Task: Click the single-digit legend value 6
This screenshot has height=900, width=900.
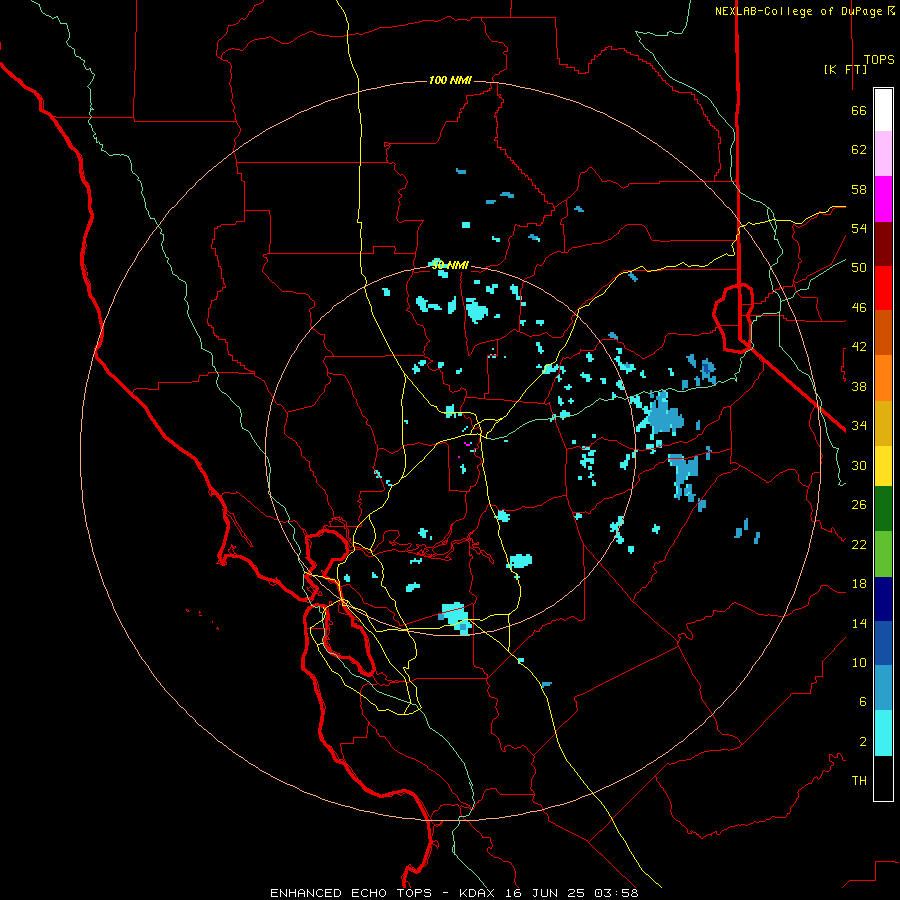Action: 862,701
